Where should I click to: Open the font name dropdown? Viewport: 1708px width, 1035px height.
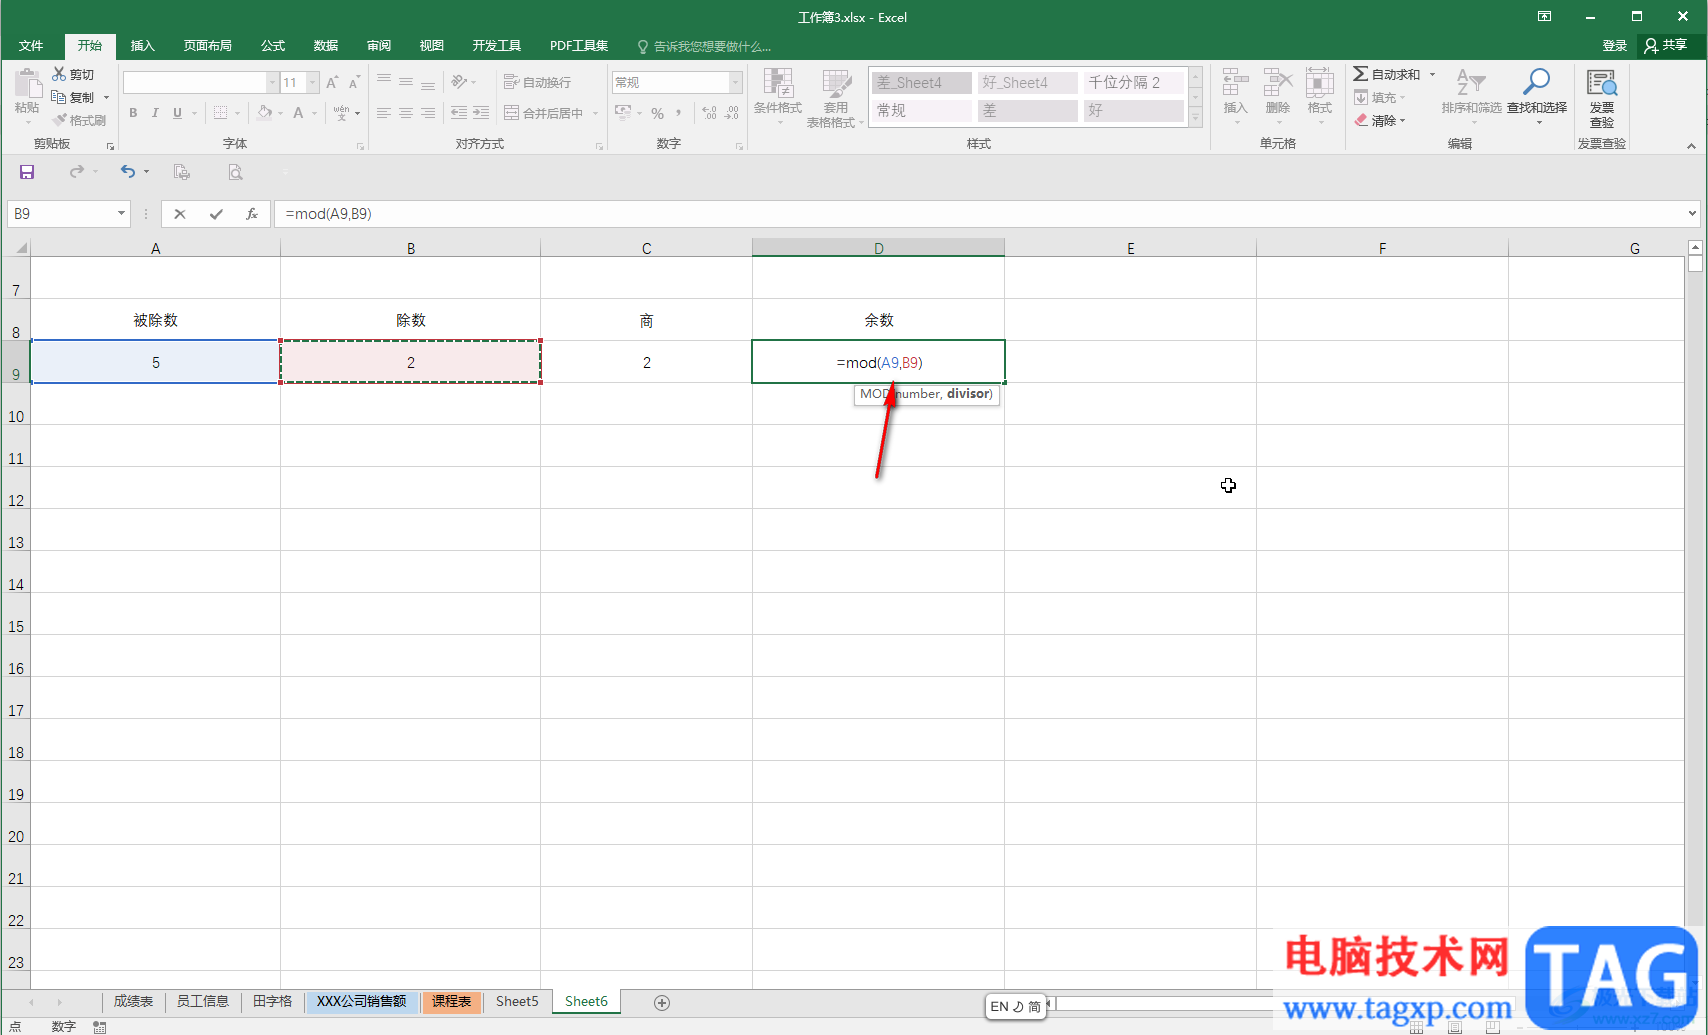pos(272,82)
